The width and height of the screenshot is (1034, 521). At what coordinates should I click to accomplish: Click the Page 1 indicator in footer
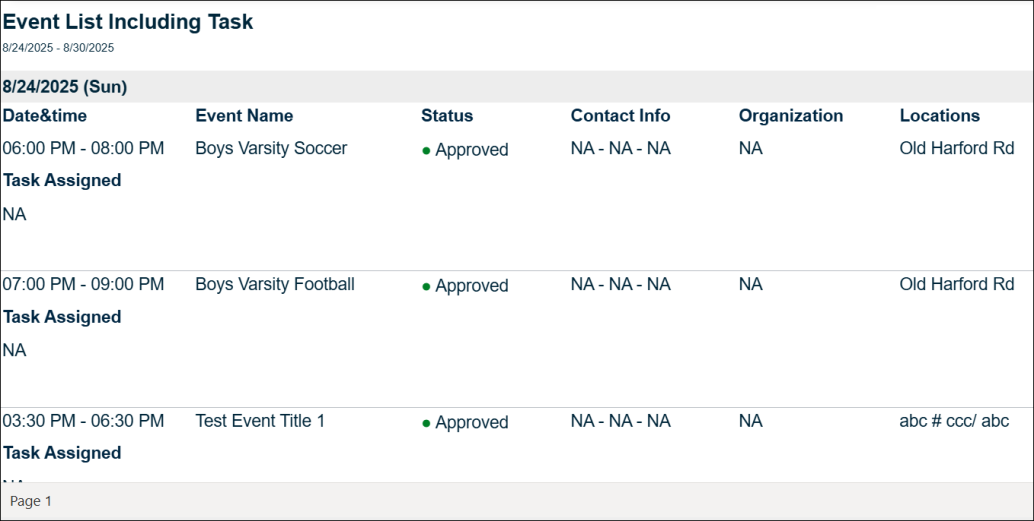pyautogui.click(x=31, y=501)
